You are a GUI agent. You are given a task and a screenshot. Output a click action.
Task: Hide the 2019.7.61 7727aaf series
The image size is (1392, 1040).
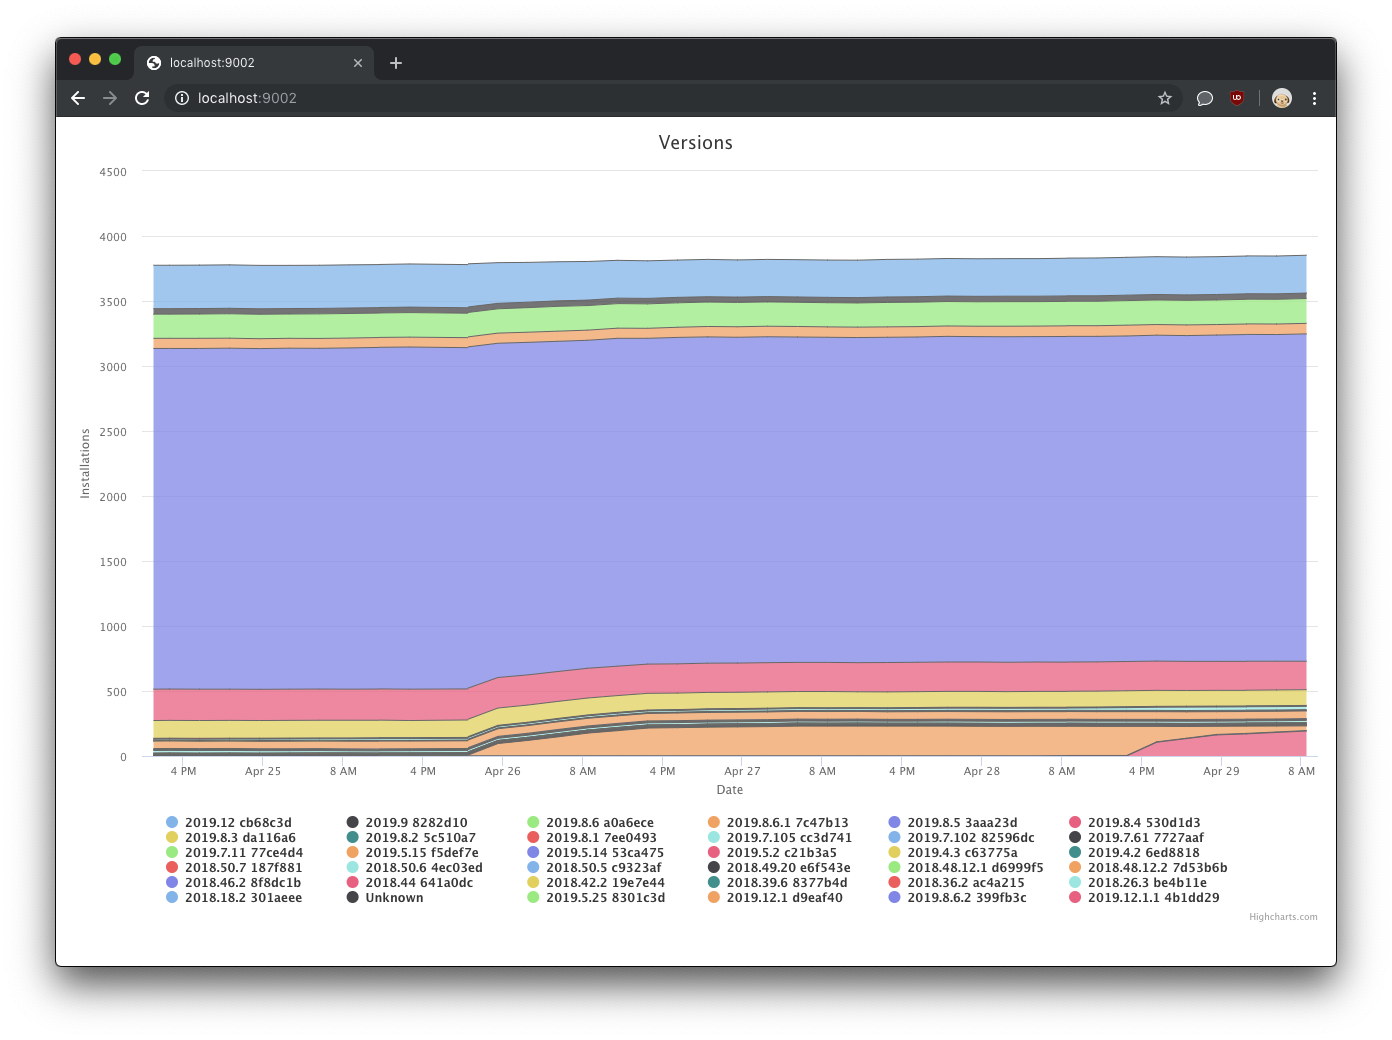click(x=1137, y=838)
